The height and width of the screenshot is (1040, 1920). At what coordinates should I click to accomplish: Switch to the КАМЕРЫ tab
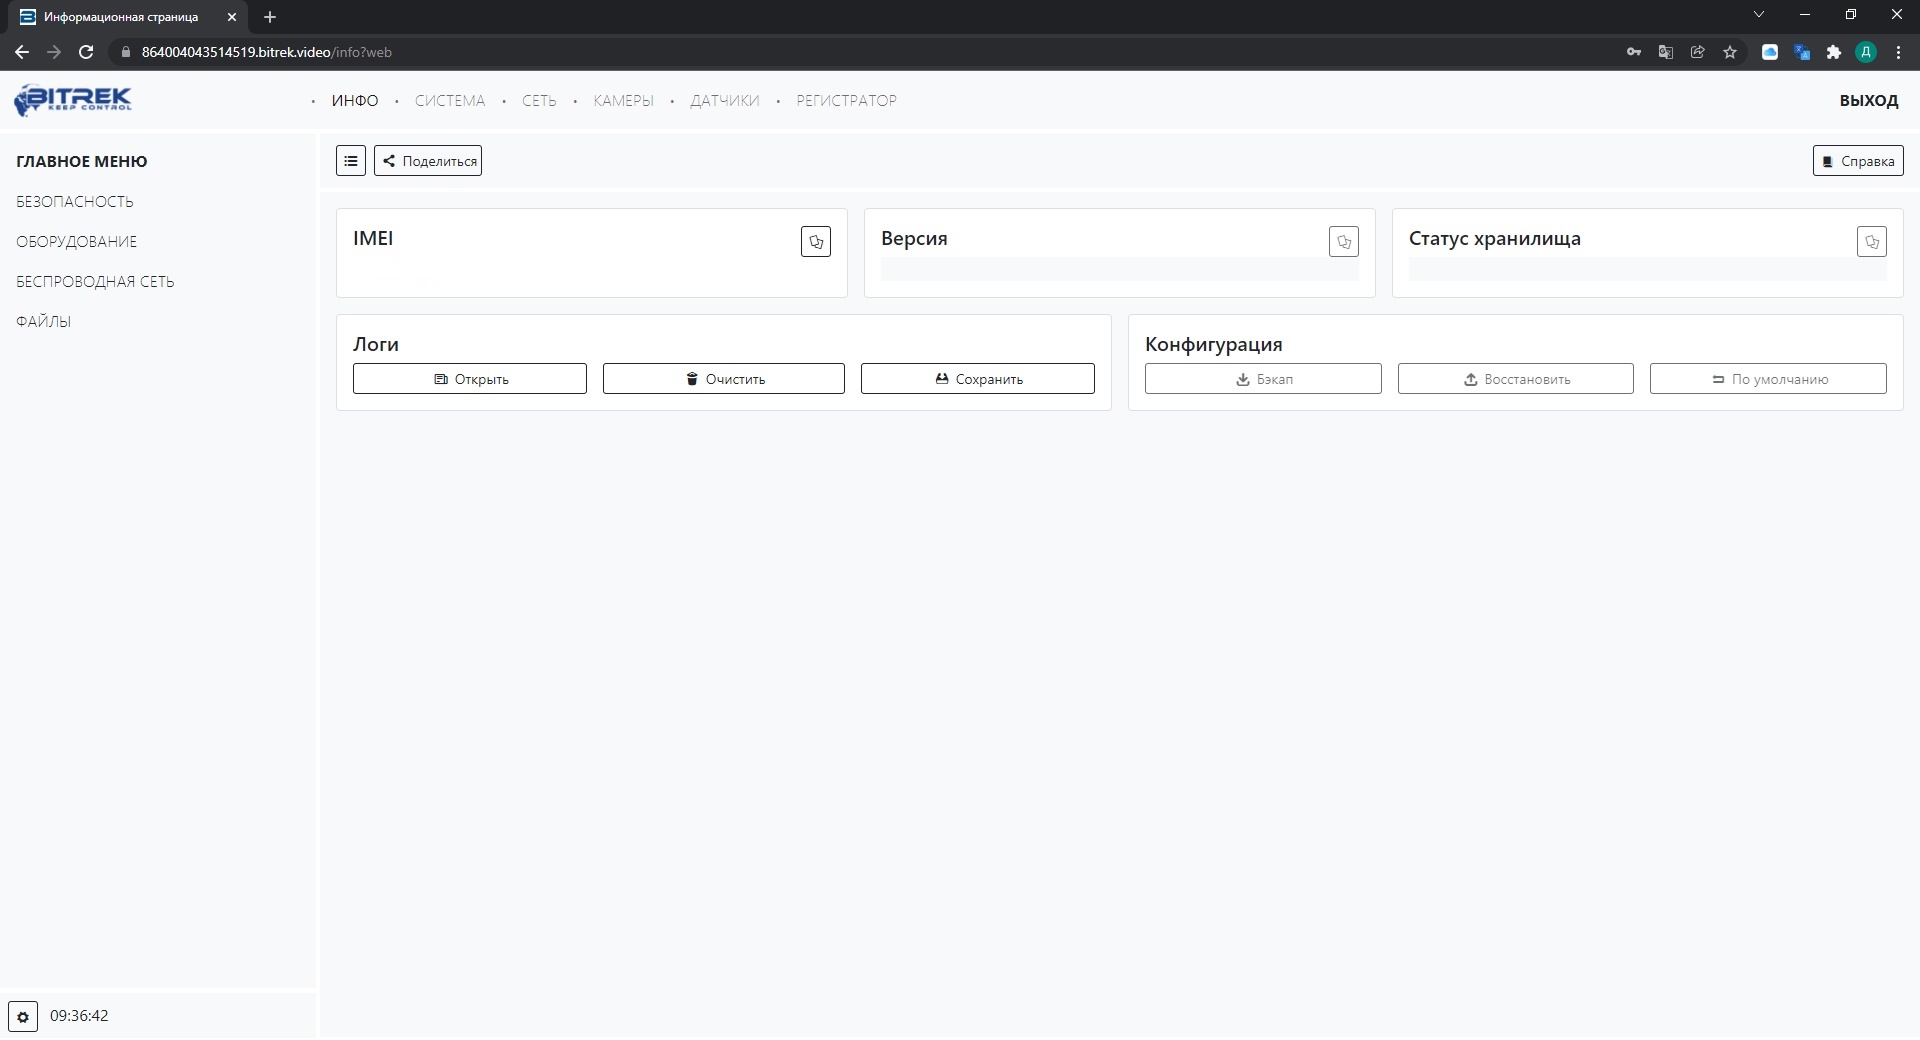[x=623, y=101]
